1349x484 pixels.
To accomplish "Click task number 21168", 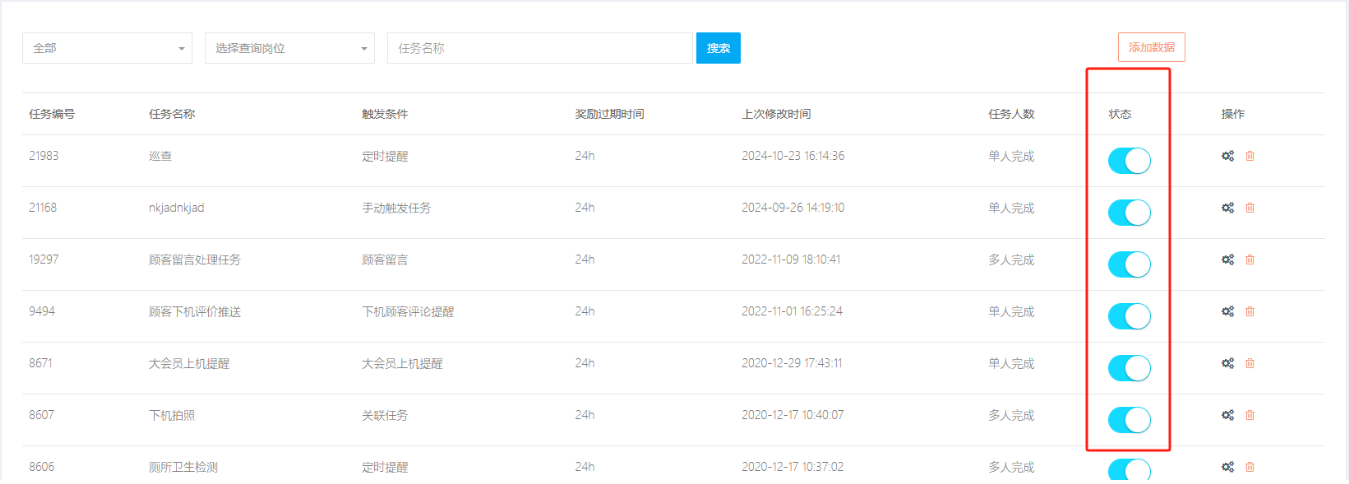I will pyautogui.click(x=43, y=208).
